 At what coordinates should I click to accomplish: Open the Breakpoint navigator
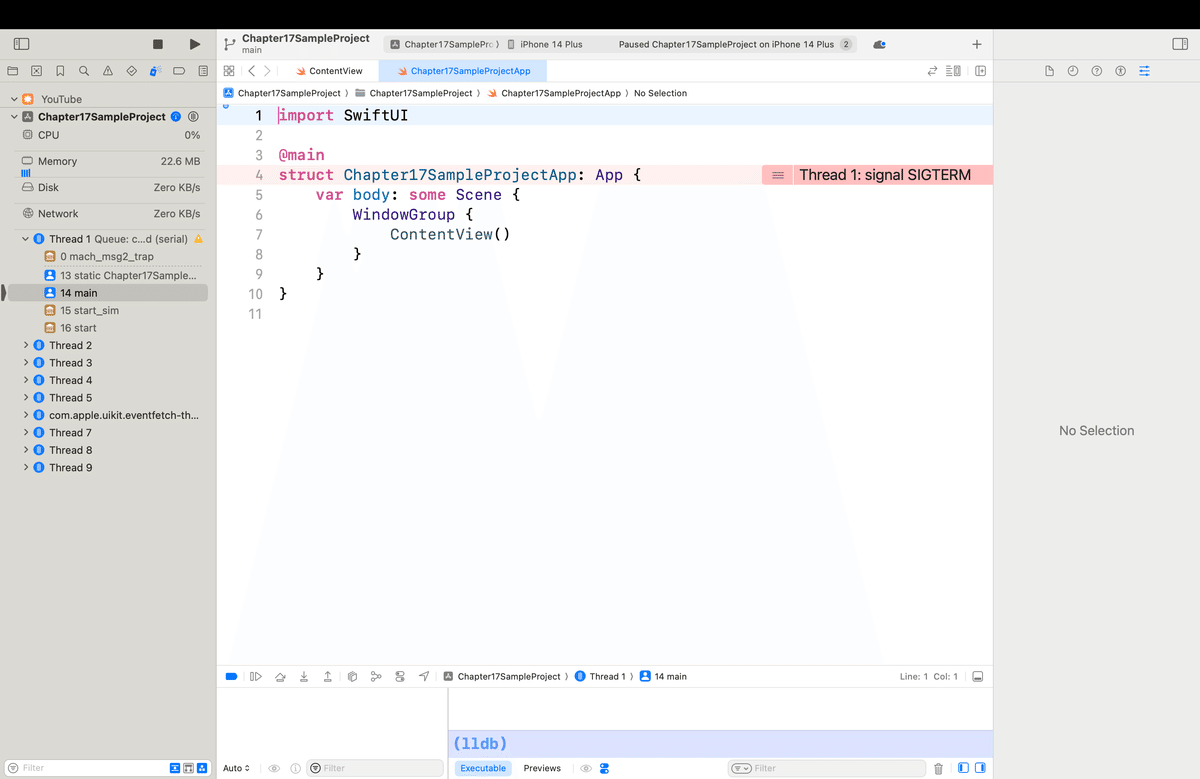point(179,71)
